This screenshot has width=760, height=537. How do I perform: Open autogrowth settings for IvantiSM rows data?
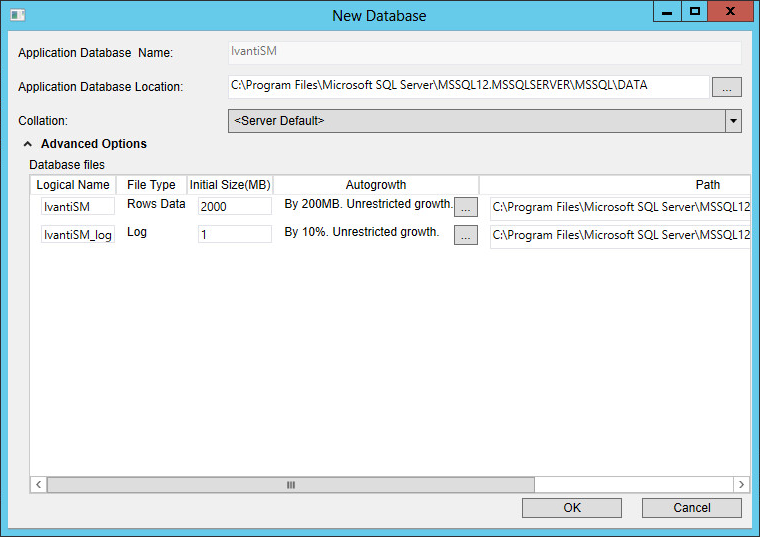(466, 207)
